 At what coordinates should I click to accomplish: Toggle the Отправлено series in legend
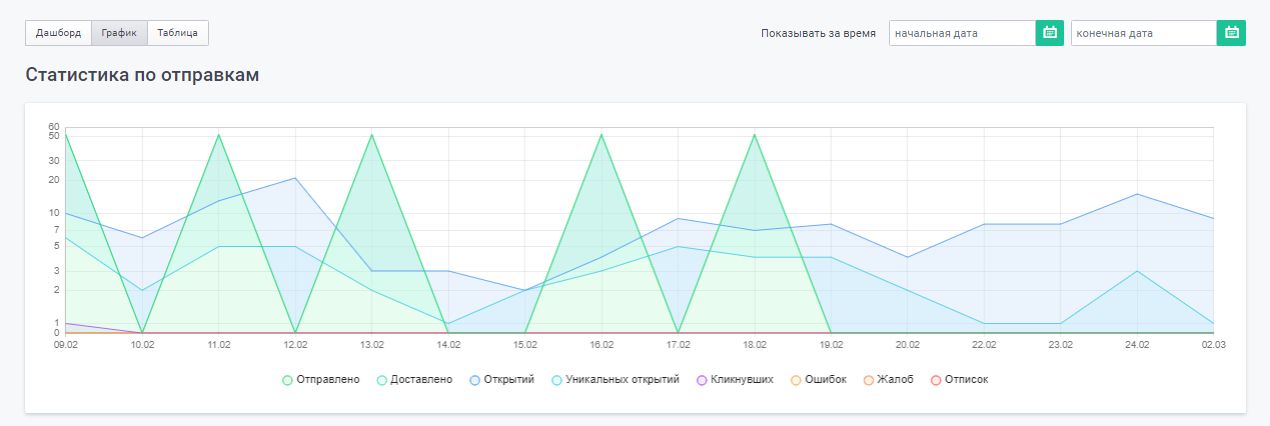point(320,380)
